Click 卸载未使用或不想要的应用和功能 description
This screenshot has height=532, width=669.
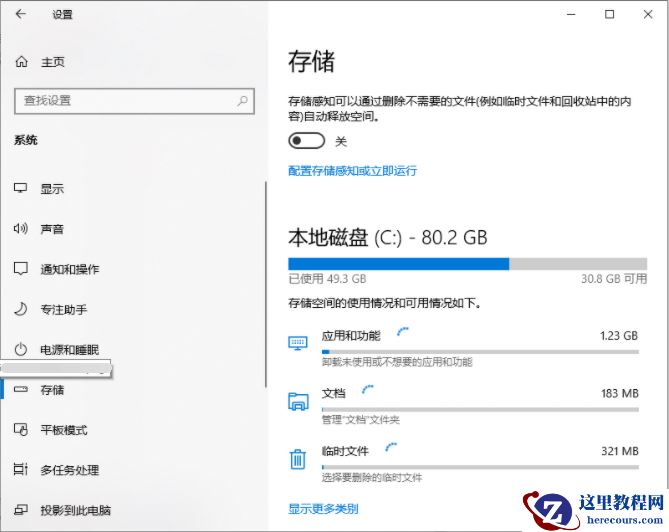click(x=397, y=362)
